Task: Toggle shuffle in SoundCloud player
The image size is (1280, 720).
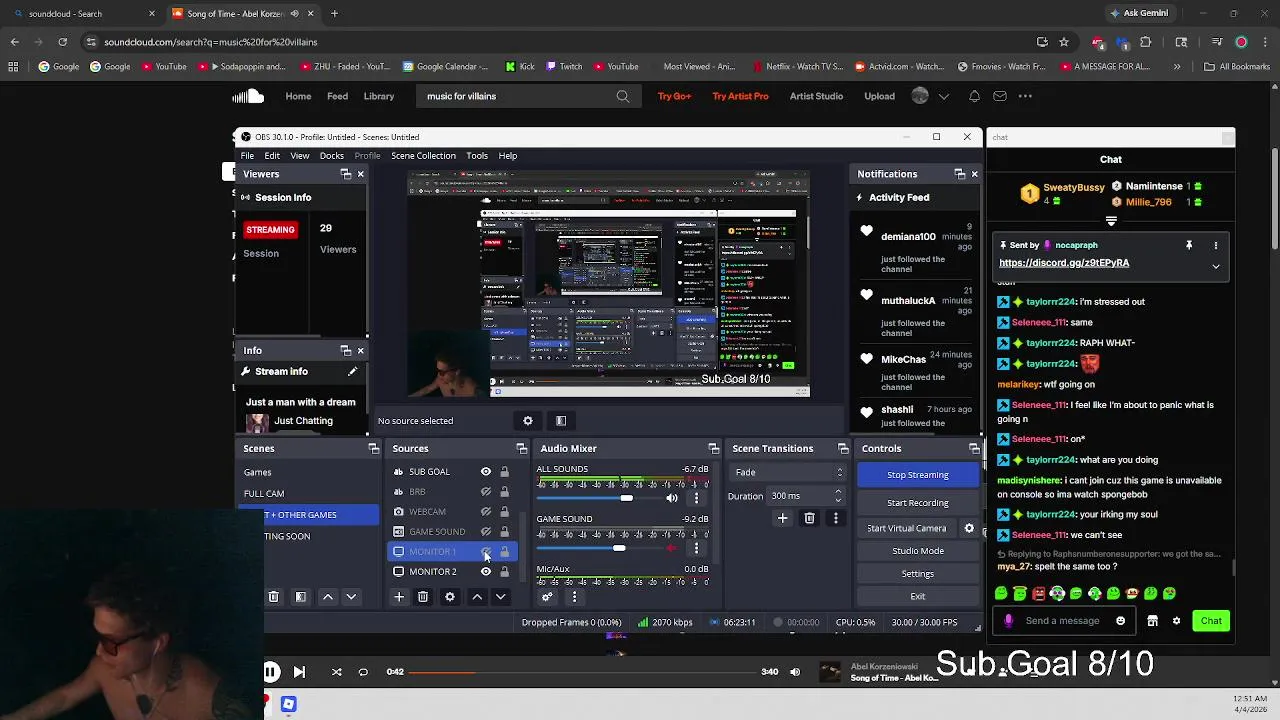Action: click(337, 672)
